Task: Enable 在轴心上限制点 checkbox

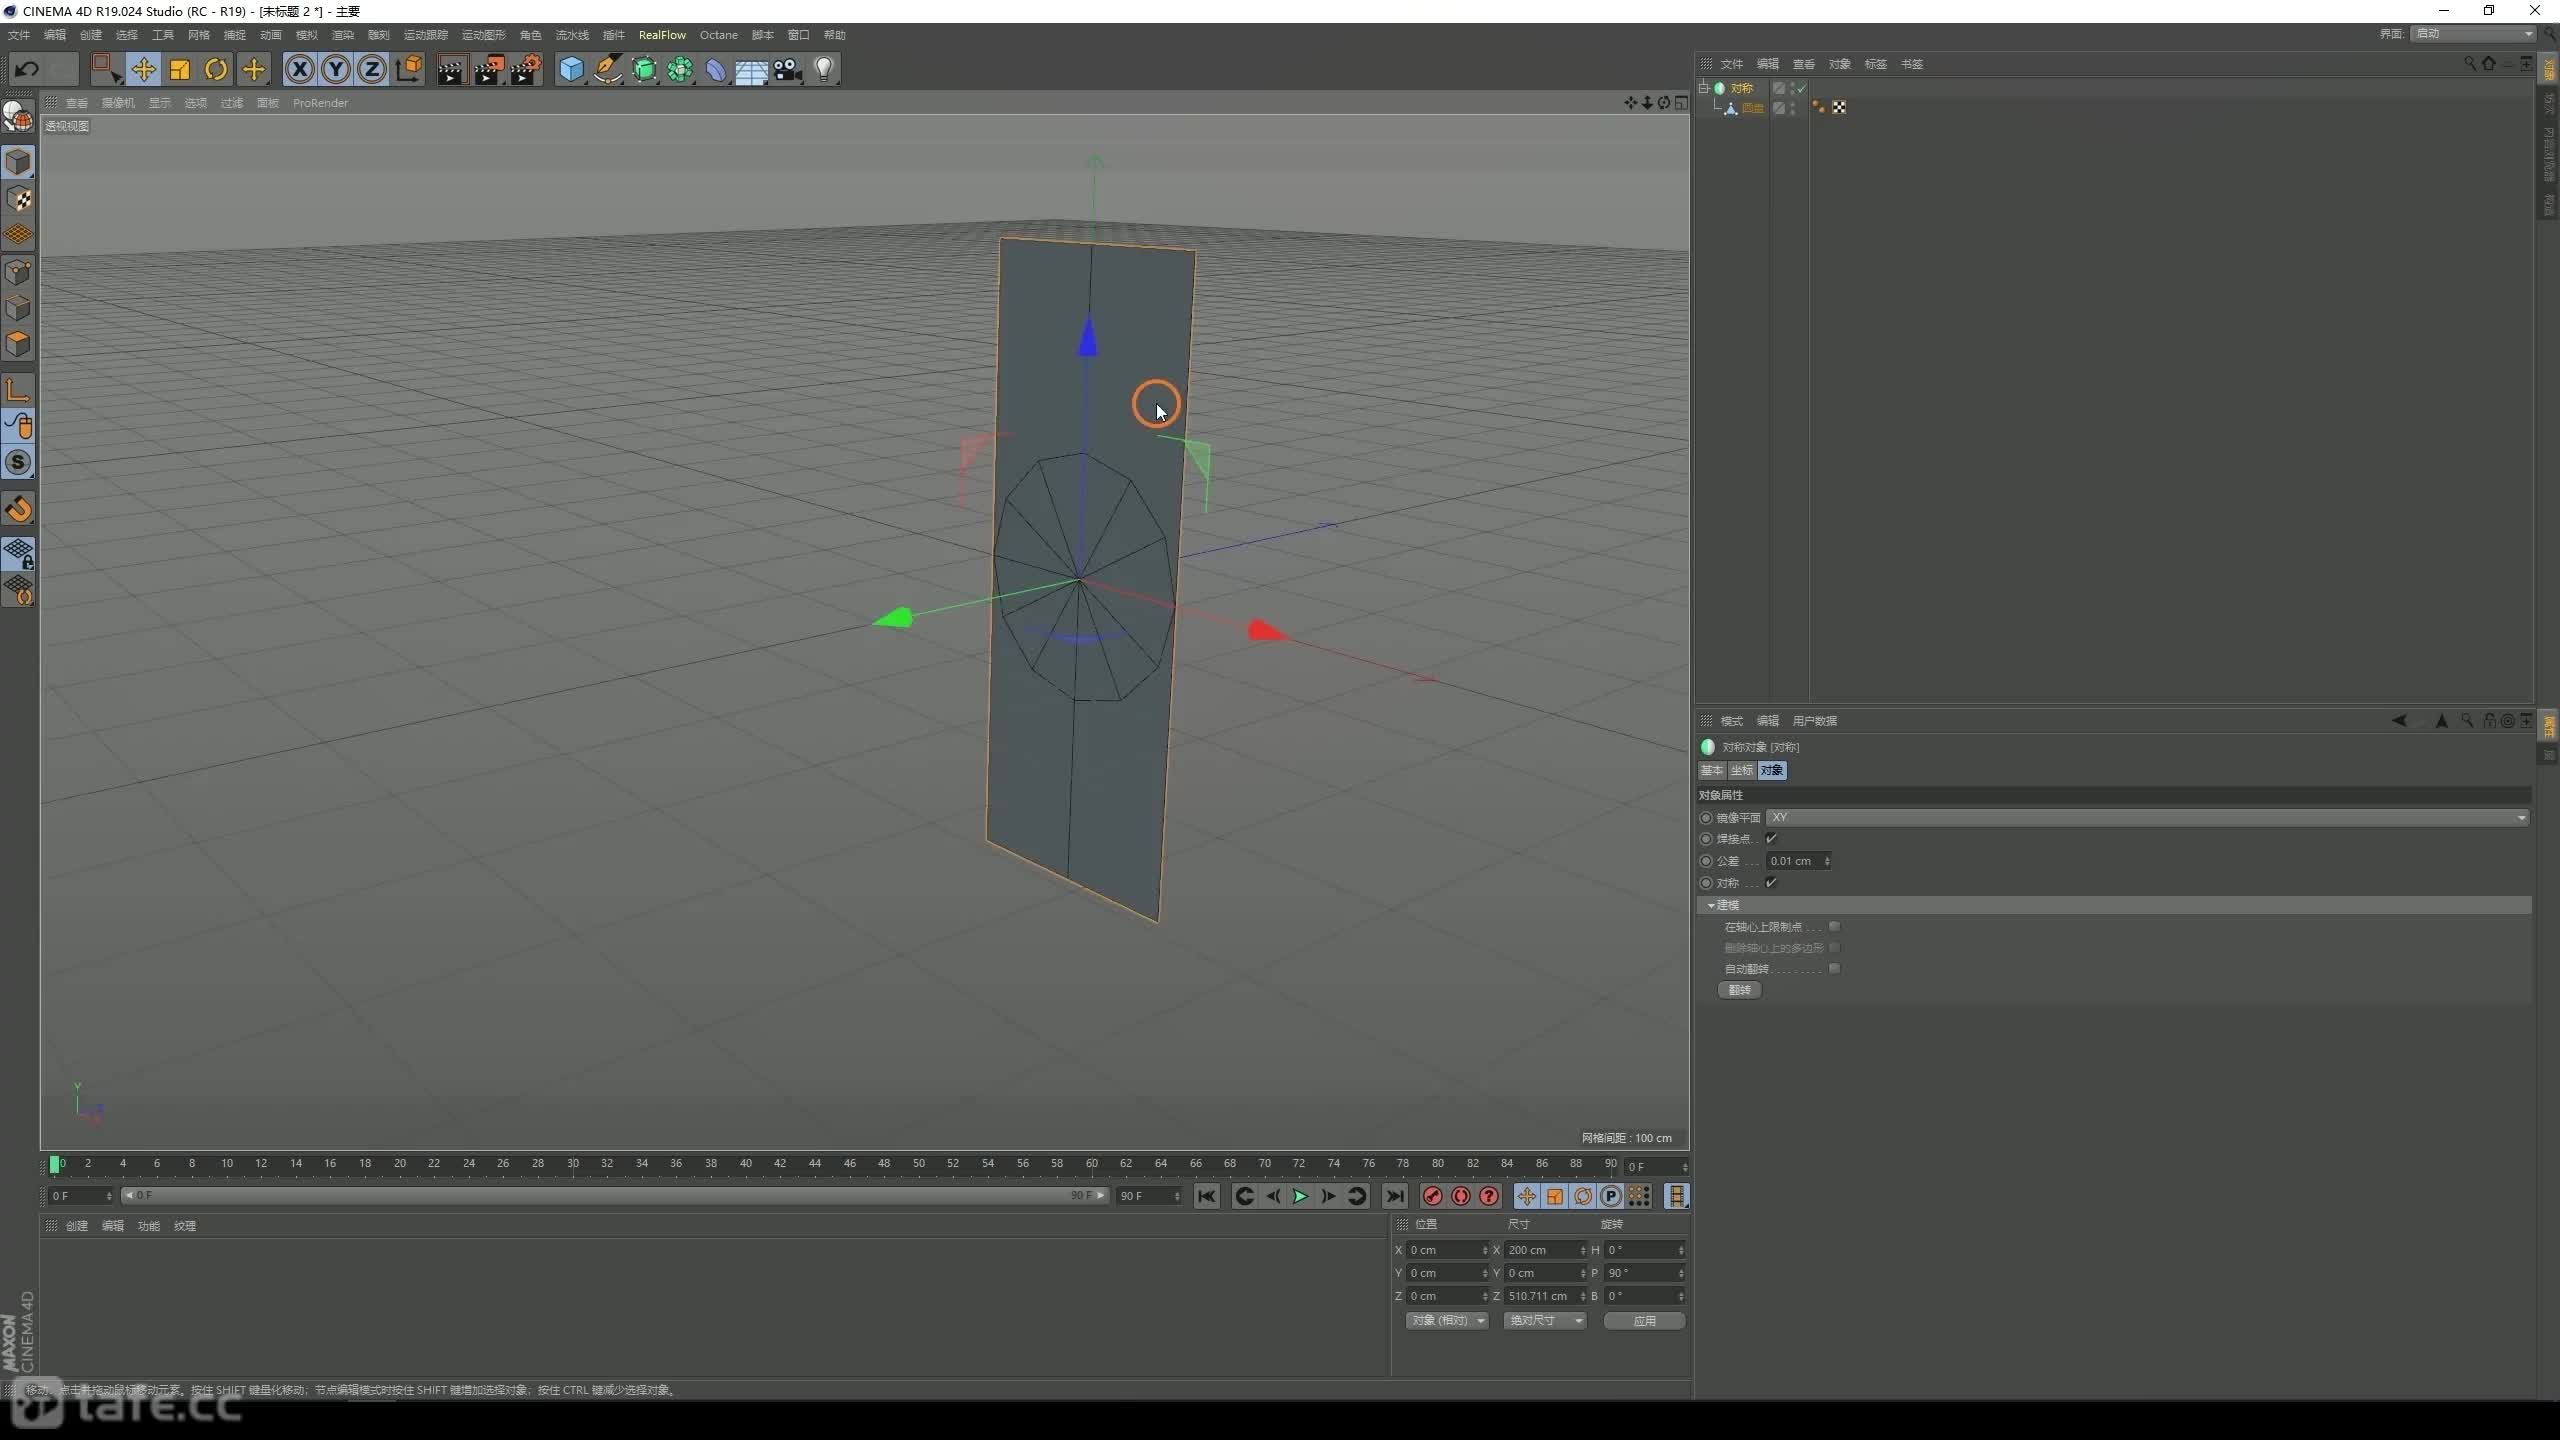Action: [1834, 927]
